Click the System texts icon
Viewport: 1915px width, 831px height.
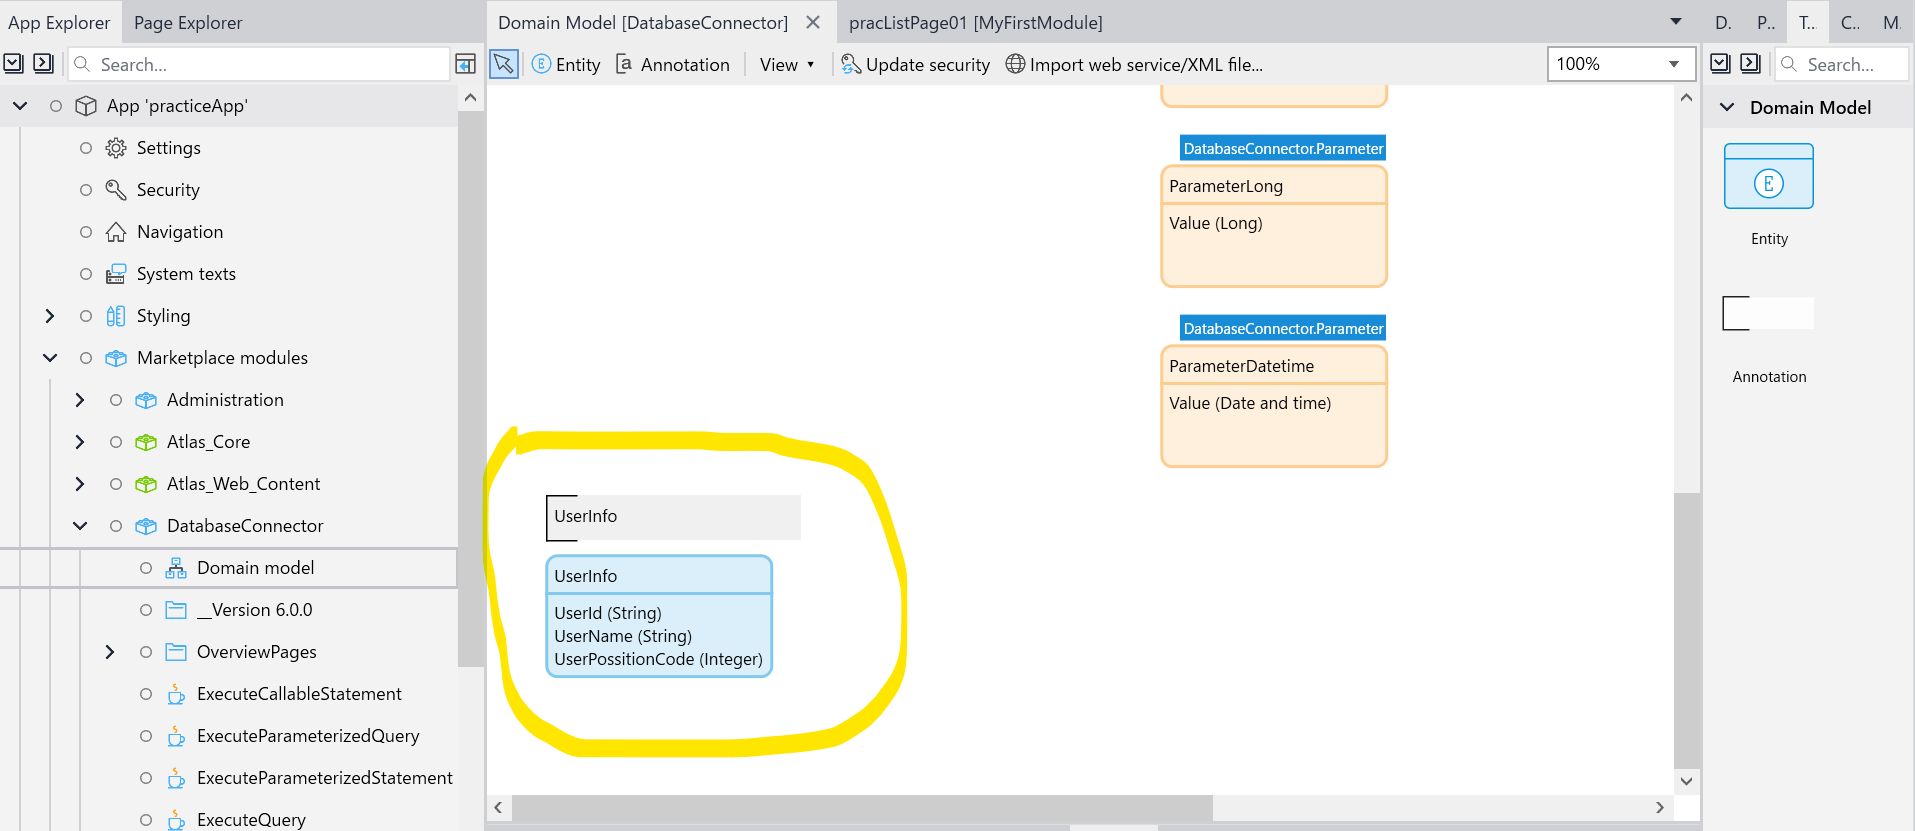[x=116, y=274]
